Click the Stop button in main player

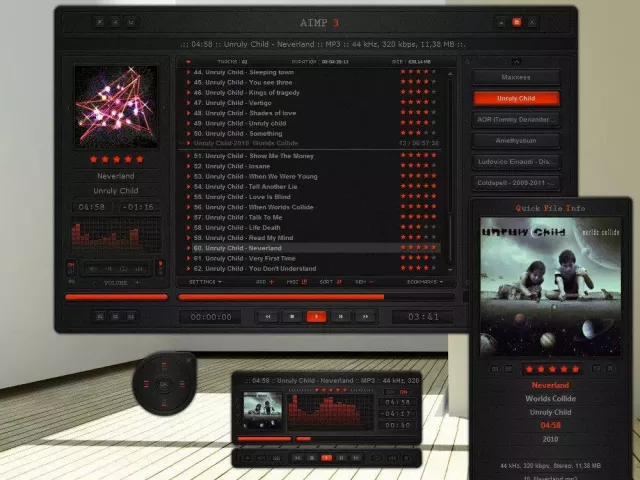[291, 317]
